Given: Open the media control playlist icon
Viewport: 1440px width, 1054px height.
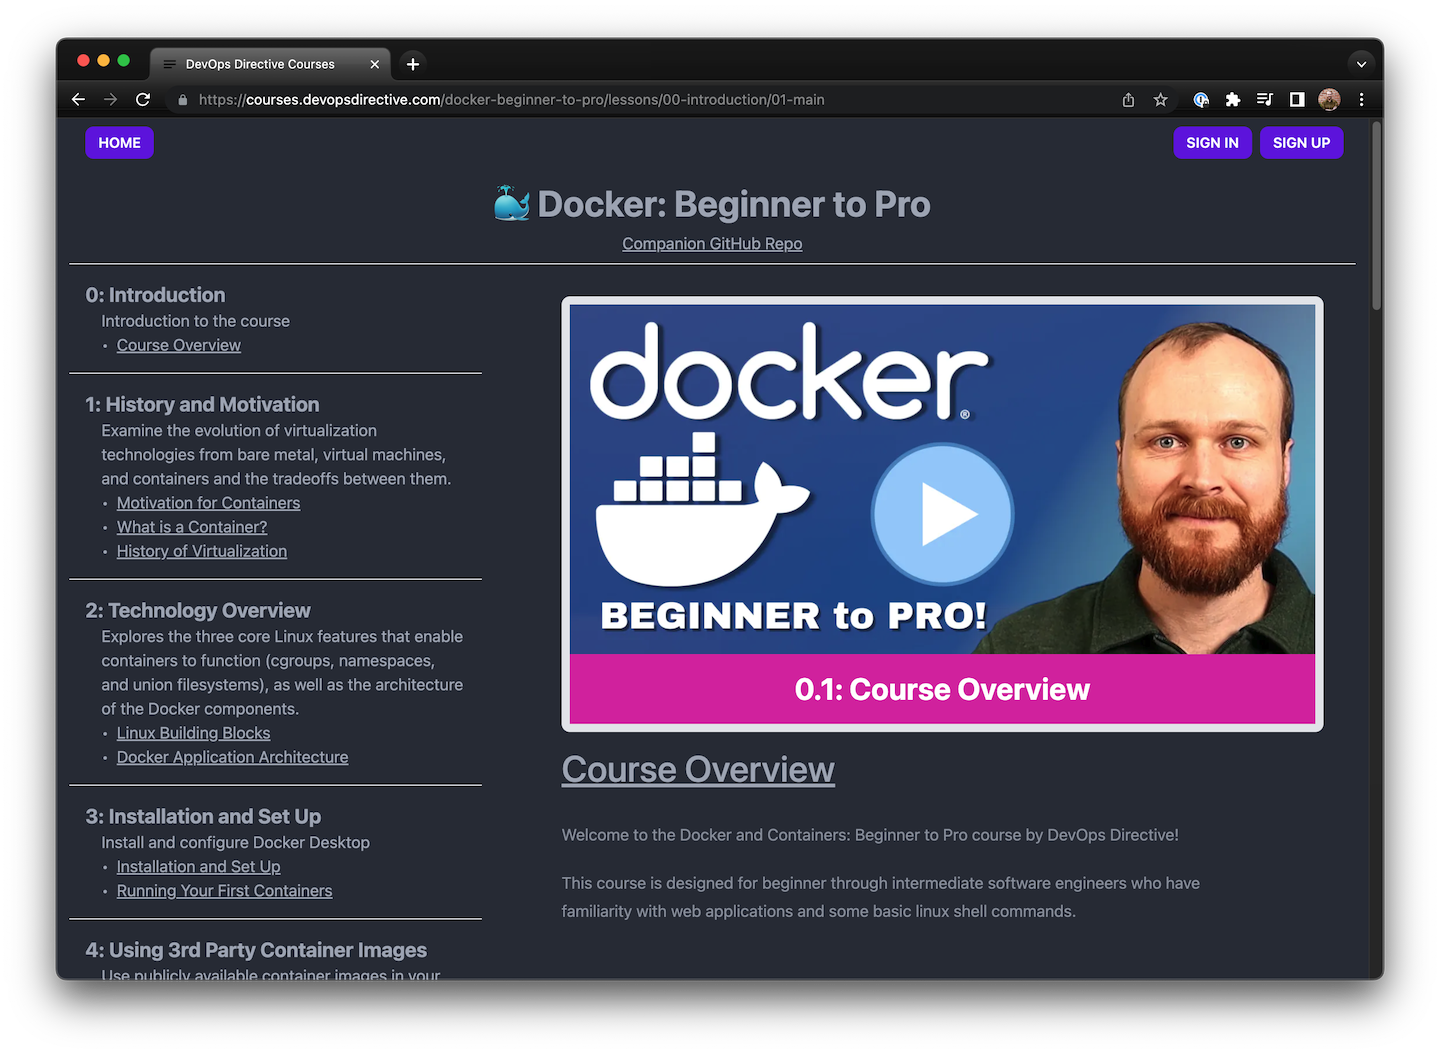Looking at the screenshot, I should pos(1265,100).
